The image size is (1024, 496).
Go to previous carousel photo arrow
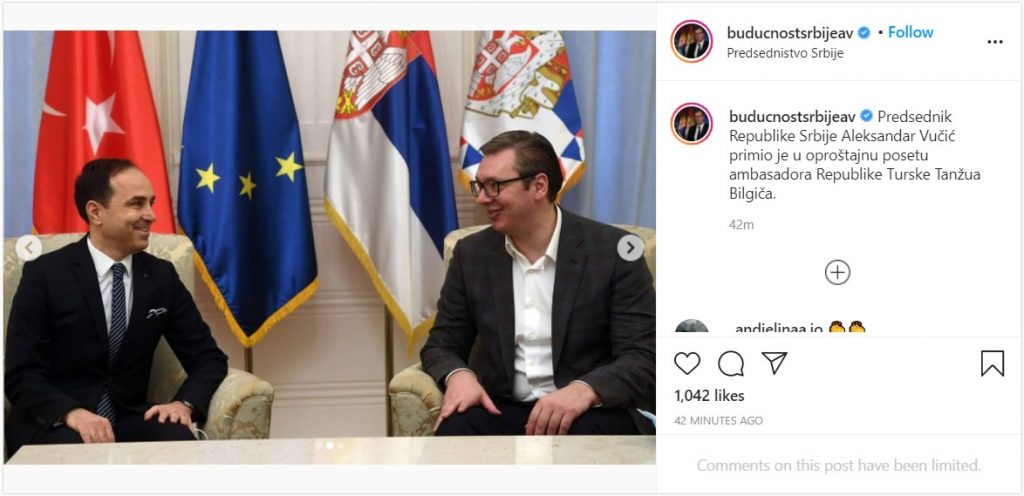[28, 247]
